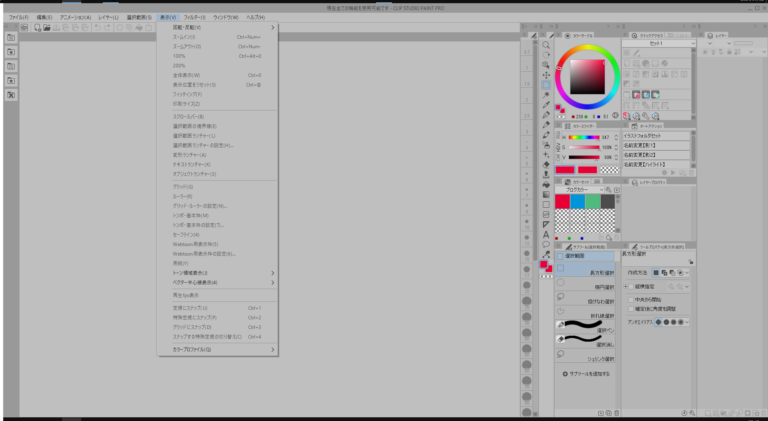The width and height of the screenshot is (768, 421).
Task: Select the Text (A) tool
Action: tap(546, 233)
